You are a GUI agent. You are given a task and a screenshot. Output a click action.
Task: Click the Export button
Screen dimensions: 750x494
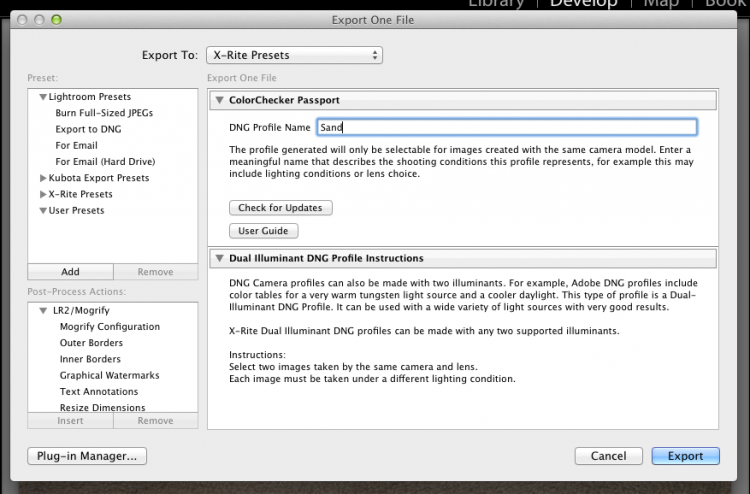[x=685, y=456]
